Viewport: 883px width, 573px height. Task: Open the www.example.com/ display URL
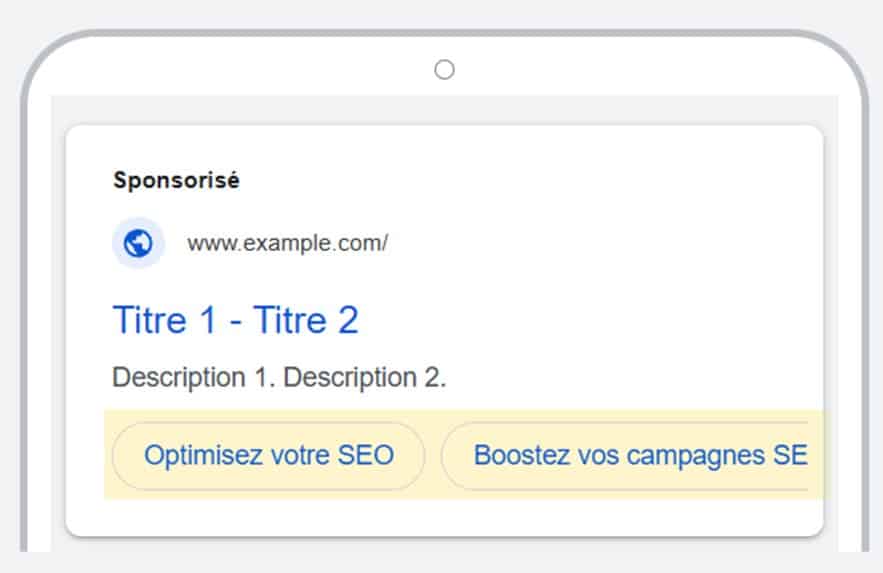coord(287,244)
